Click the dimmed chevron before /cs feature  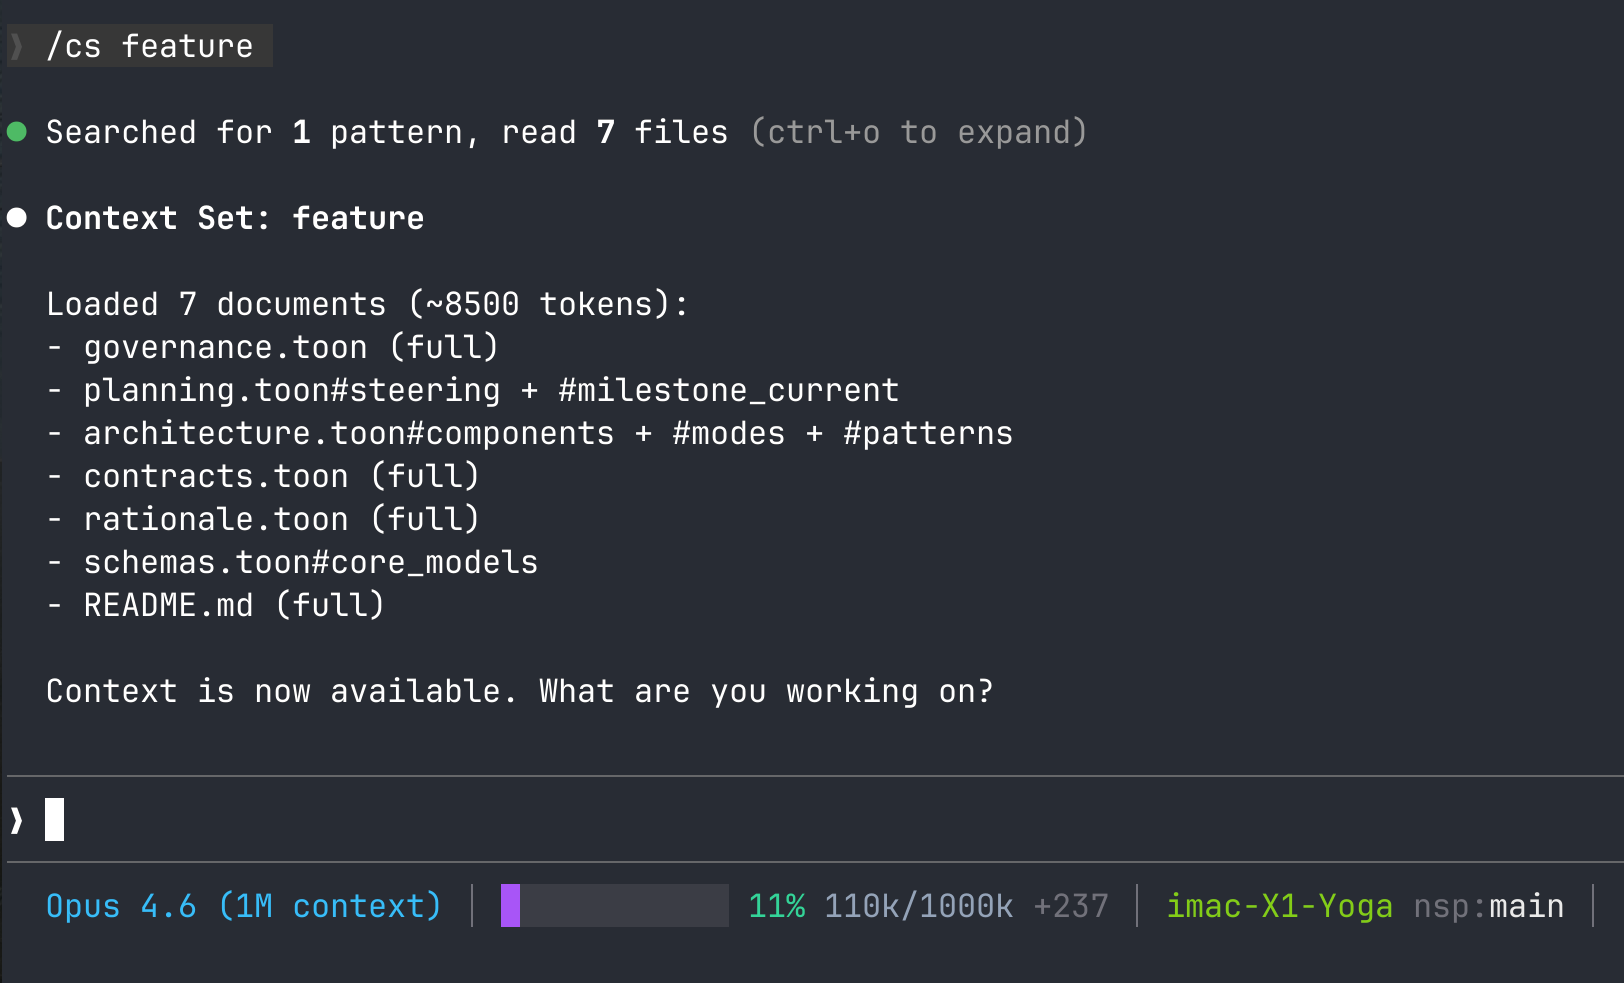coord(17,46)
